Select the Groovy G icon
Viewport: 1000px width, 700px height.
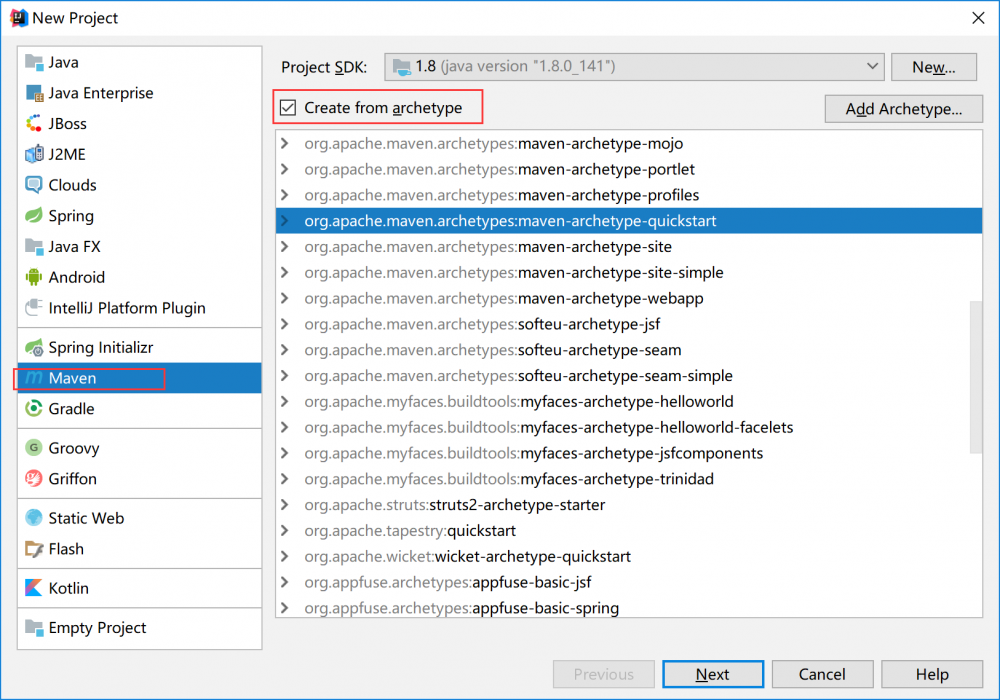[x=34, y=448]
